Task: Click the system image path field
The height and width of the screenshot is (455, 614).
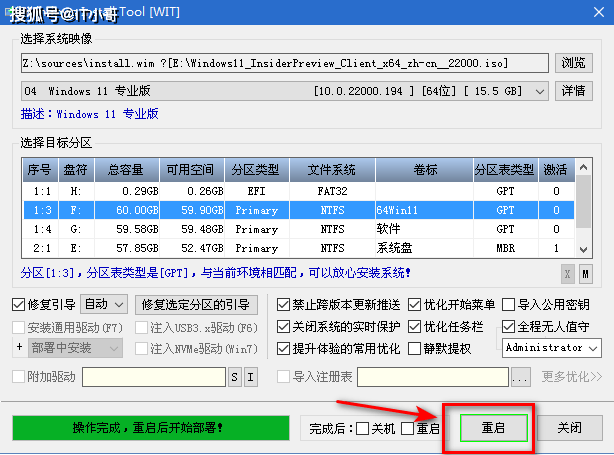Action: [285, 63]
